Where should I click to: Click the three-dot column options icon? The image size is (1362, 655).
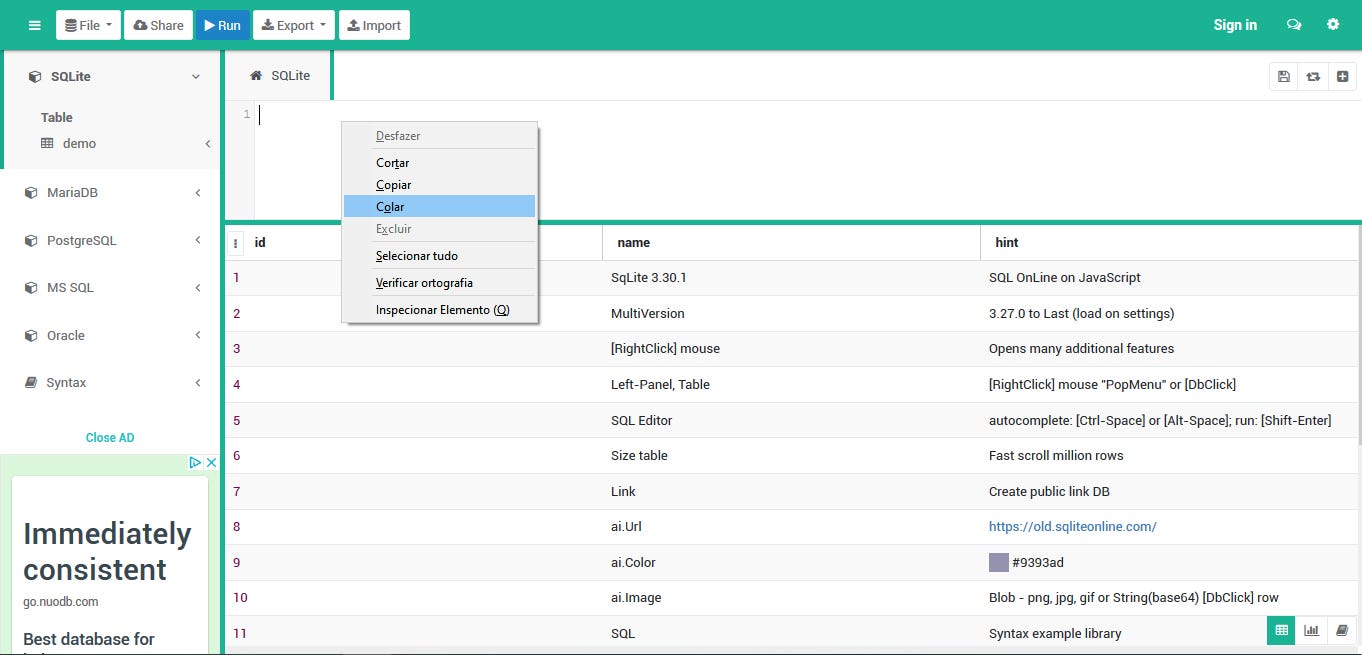(236, 243)
